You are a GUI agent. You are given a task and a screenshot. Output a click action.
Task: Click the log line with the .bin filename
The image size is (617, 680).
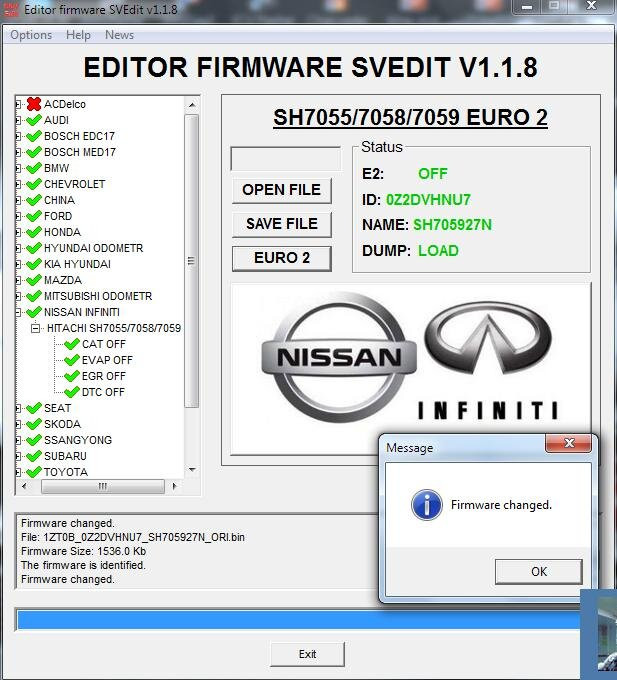point(133,537)
